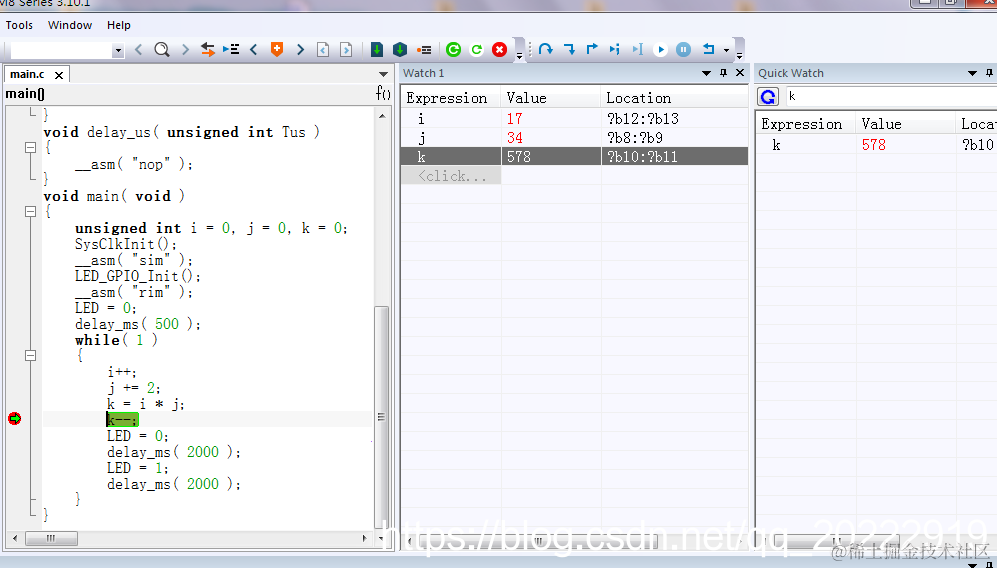Open Replace with the orange arrows icon
The image size is (997, 568).
[207, 50]
